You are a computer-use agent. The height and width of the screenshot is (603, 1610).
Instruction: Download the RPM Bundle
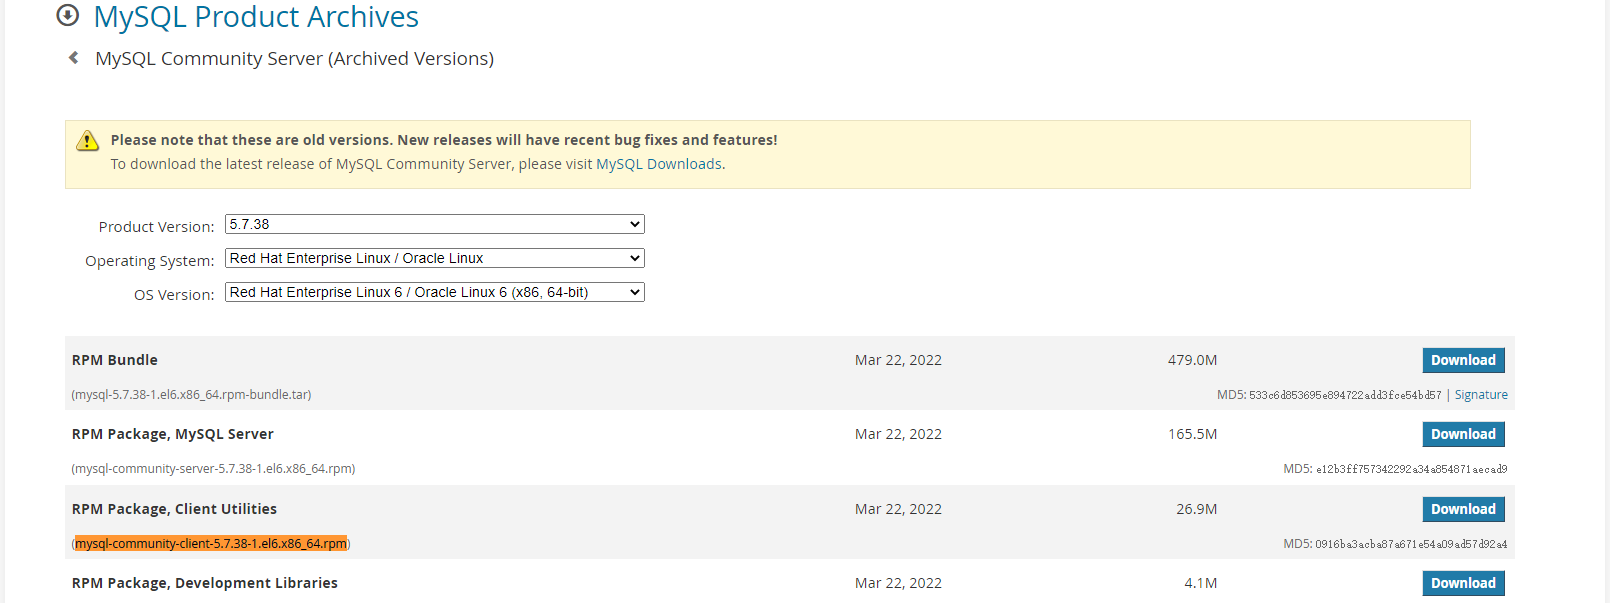[x=1463, y=360]
